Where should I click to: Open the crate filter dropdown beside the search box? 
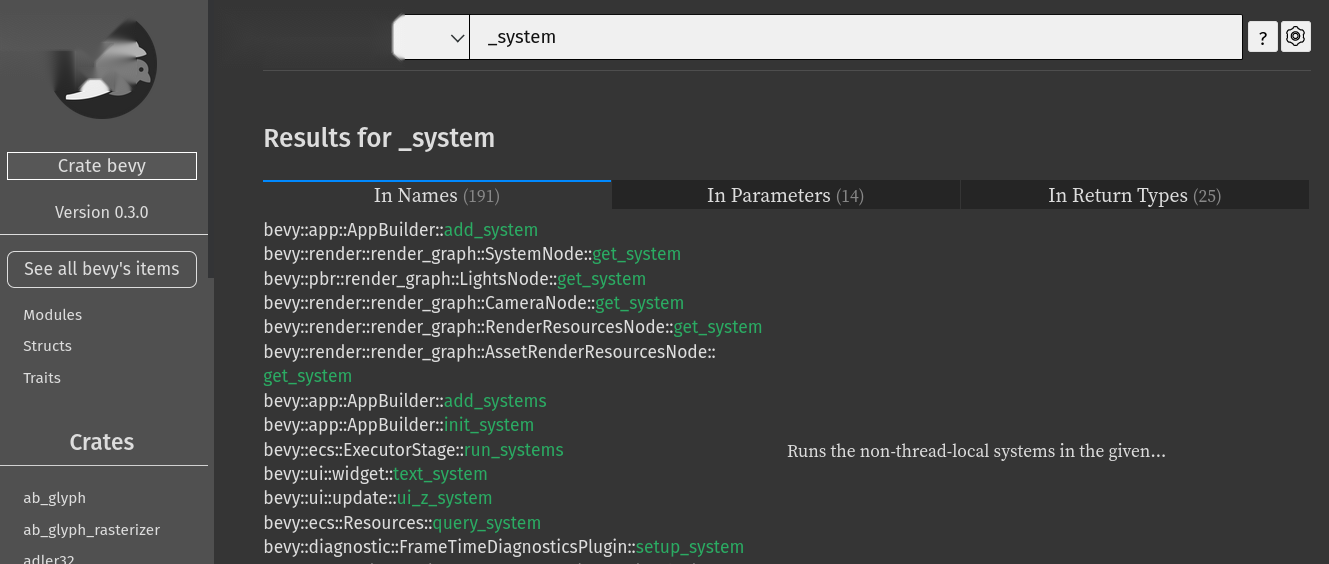pyautogui.click(x=431, y=37)
